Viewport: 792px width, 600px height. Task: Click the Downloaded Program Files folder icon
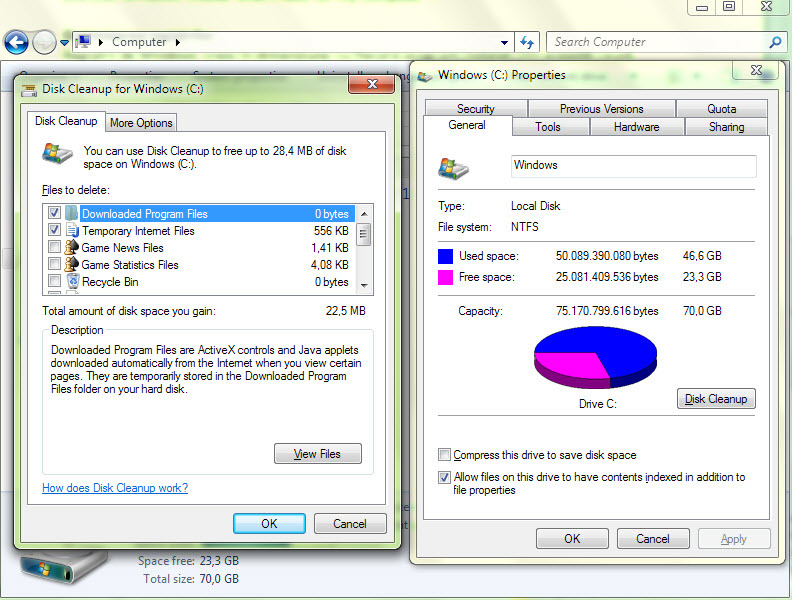(72, 213)
